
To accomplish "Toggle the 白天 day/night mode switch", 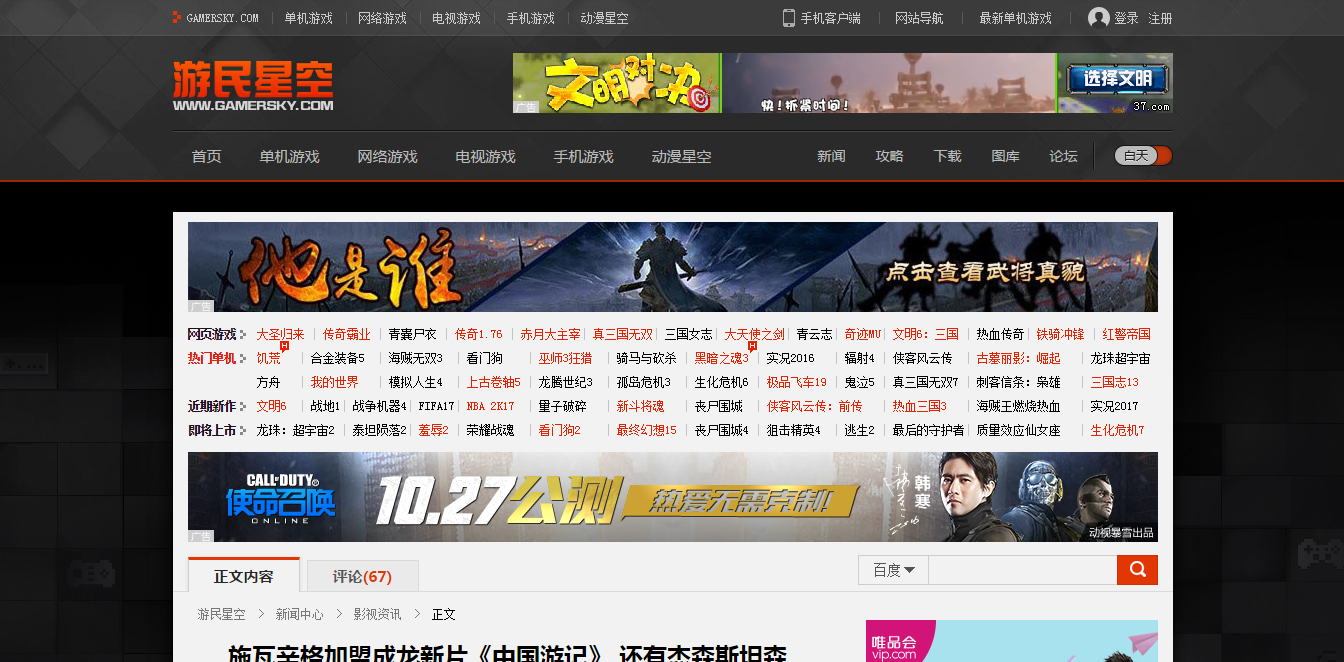I will coord(1143,156).
